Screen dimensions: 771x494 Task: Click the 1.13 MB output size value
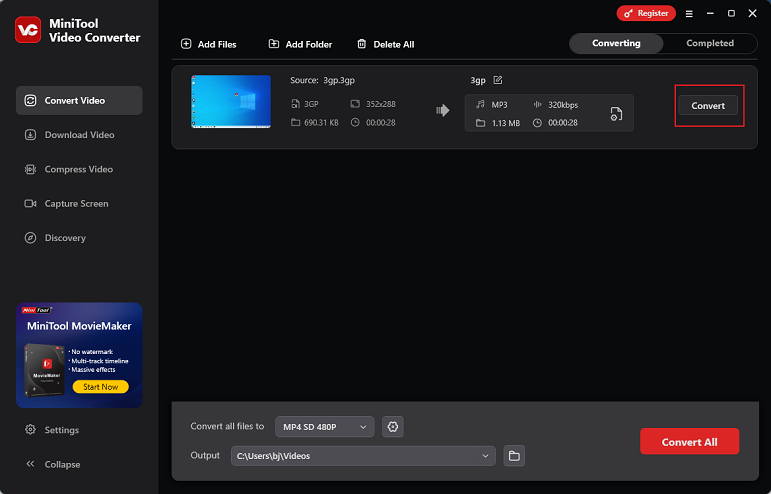(x=505, y=123)
